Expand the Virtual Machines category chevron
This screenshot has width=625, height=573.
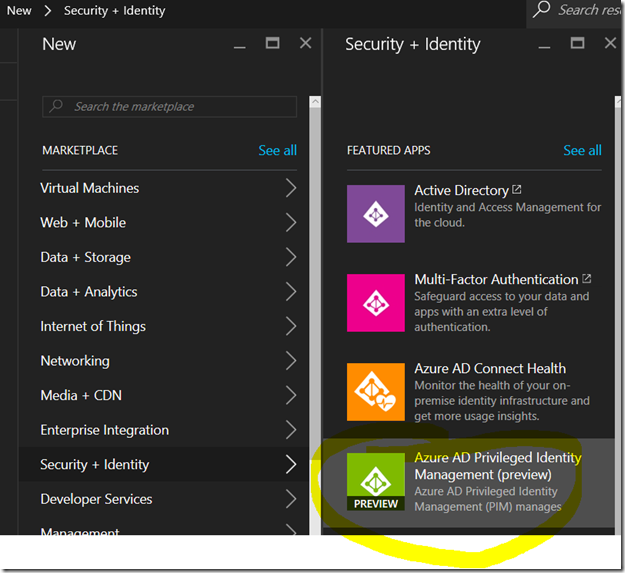(x=290, y=188)
